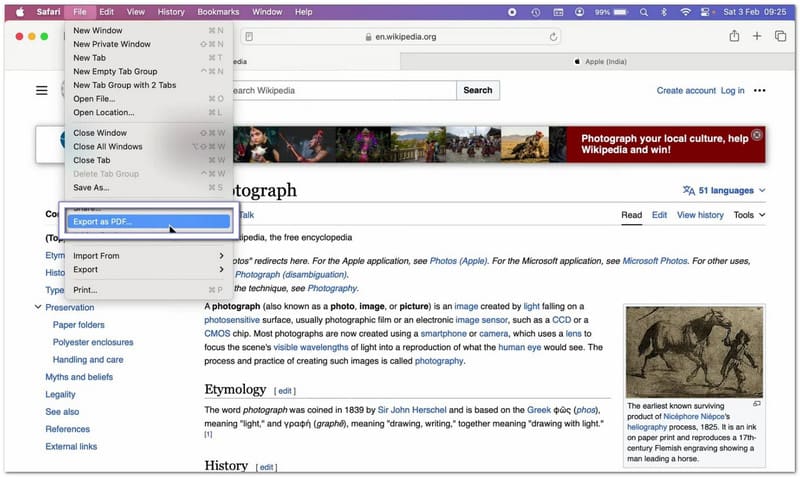Image resolution: width=800 pixels, height=477 pixels.
Task: Open Paper folders in contents sidebar
Action: pos(79,324)
